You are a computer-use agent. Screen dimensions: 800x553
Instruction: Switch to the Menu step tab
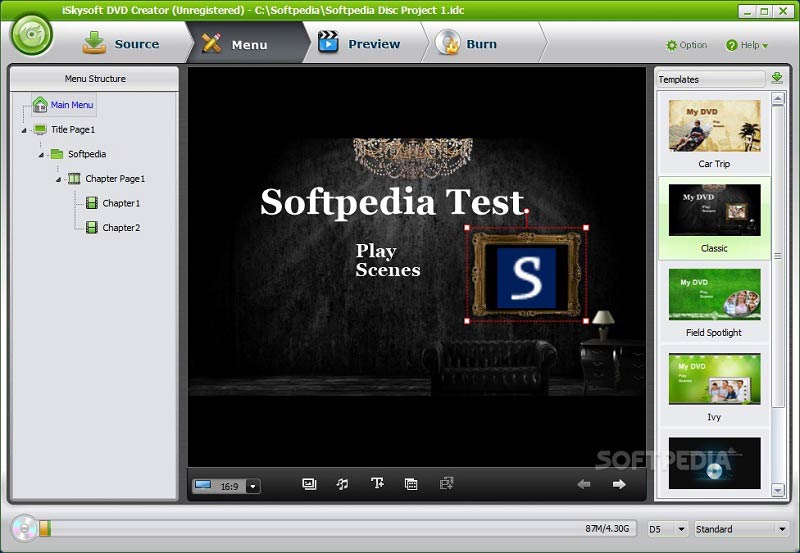(247, 43)
